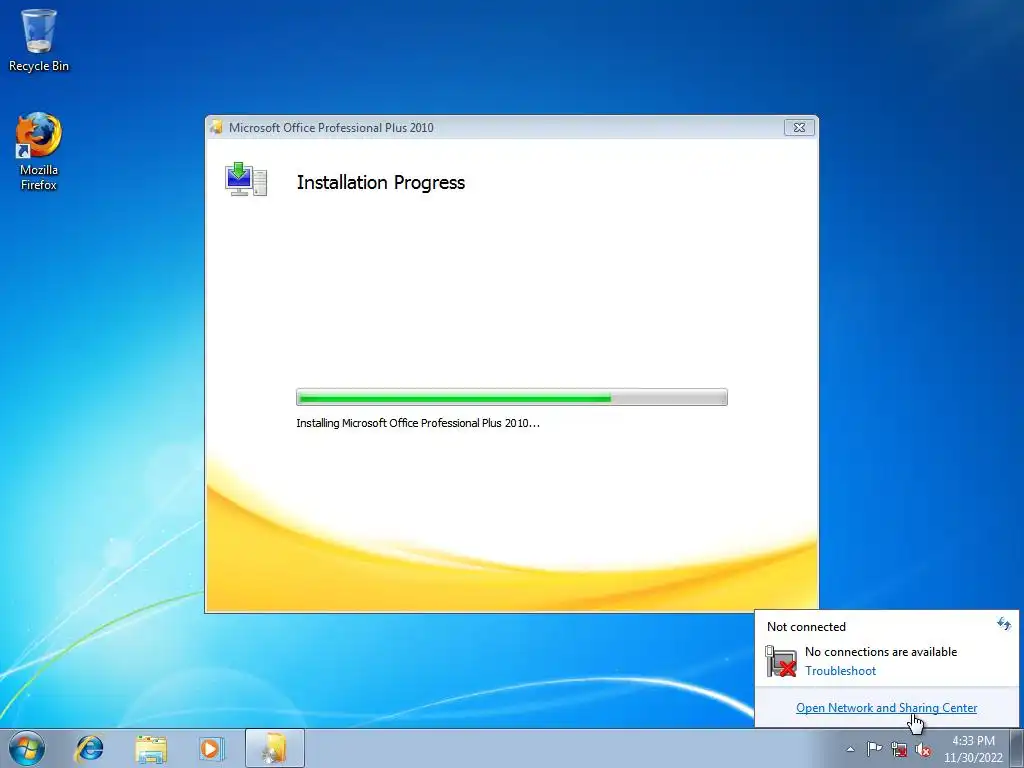Launch Windows Media Player from the taskbar
This screenshot has height=768, width=1024.
point(211,748)
